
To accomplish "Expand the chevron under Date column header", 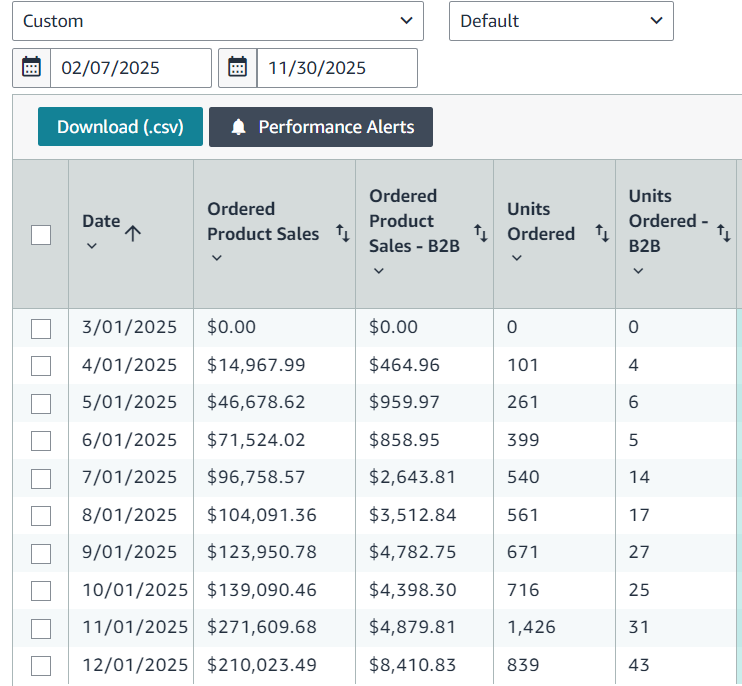I will (92, 246).
